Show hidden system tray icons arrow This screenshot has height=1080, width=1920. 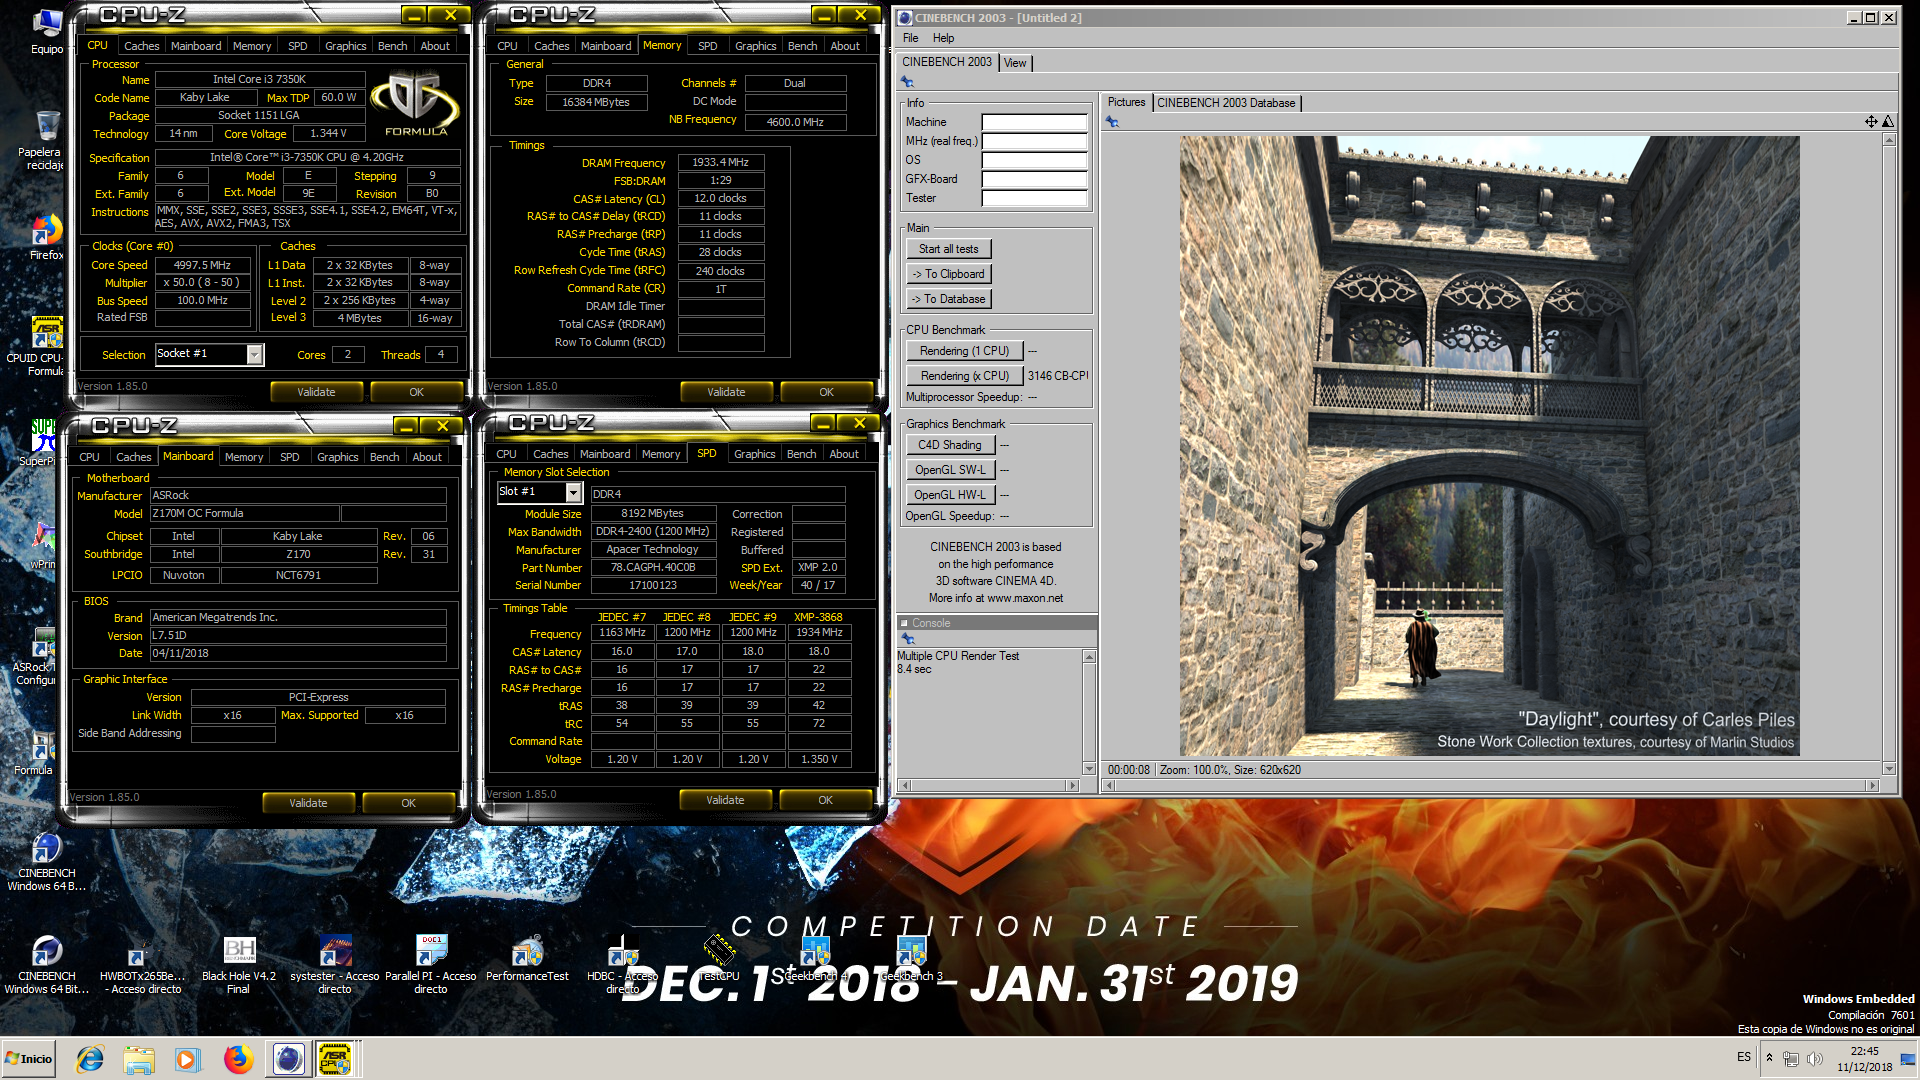1769,1057
